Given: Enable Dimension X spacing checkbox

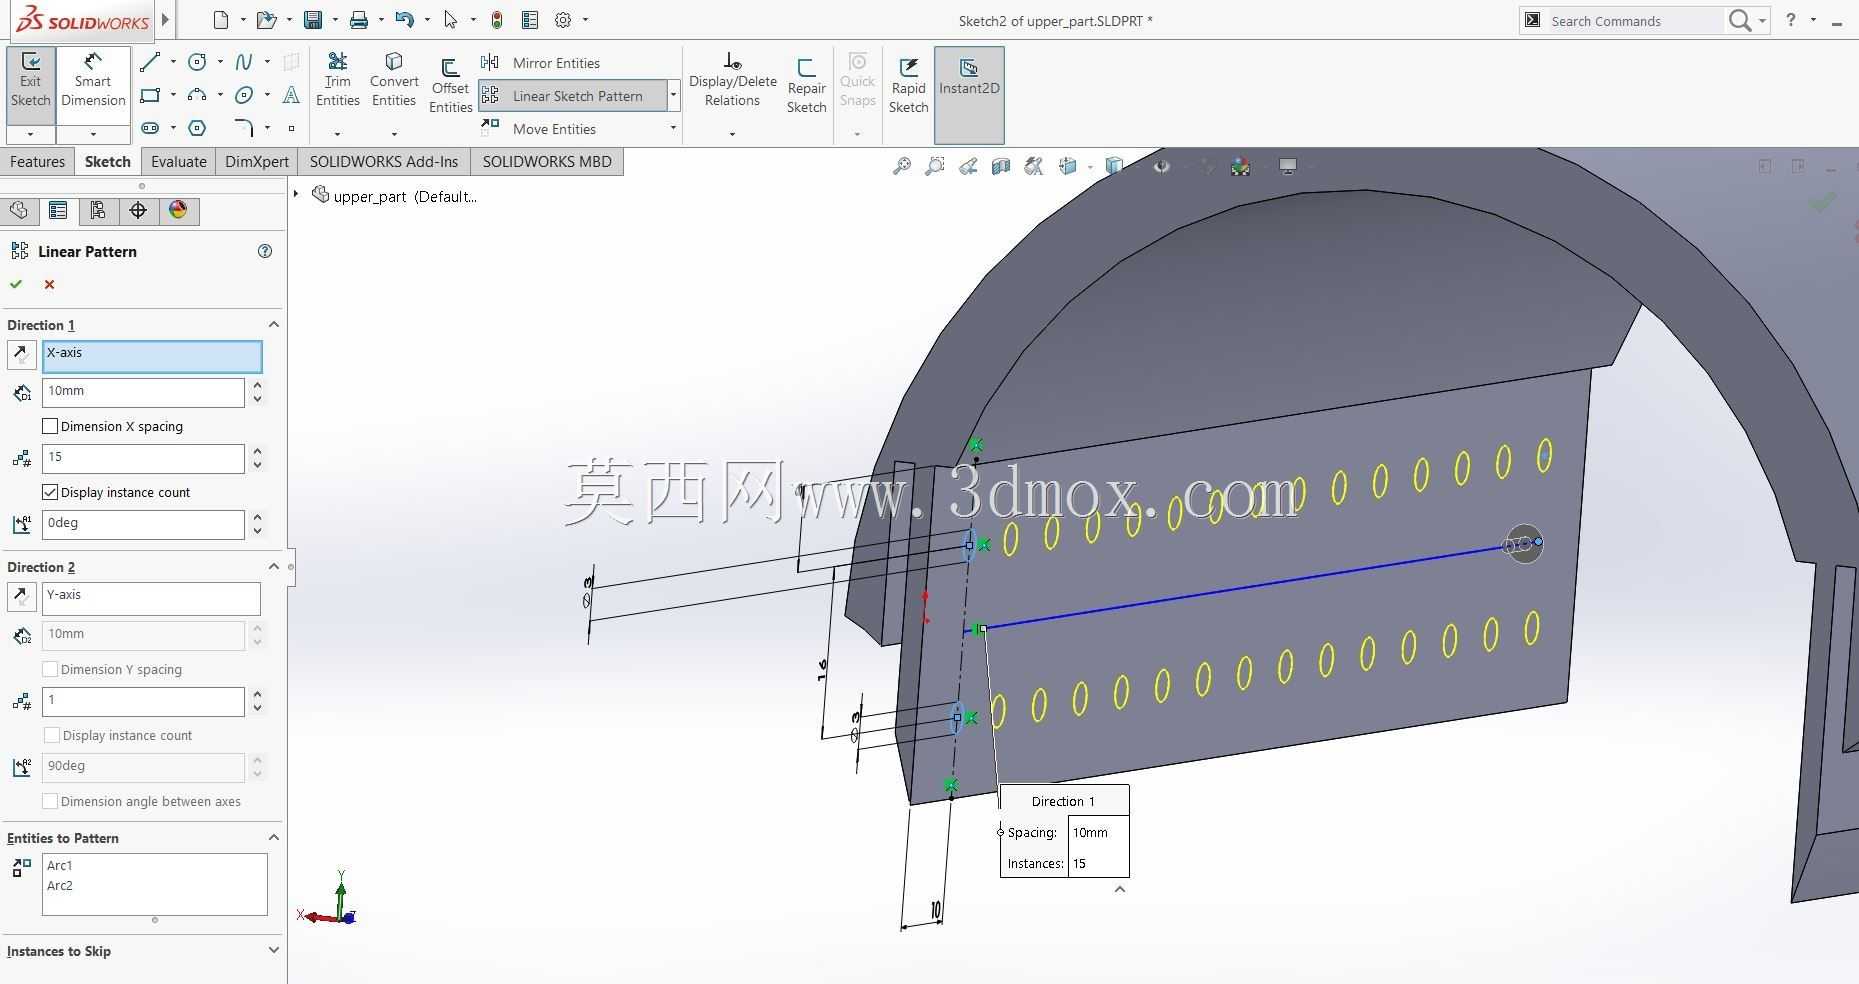Looking at the screenshot, I should [50, 426].
